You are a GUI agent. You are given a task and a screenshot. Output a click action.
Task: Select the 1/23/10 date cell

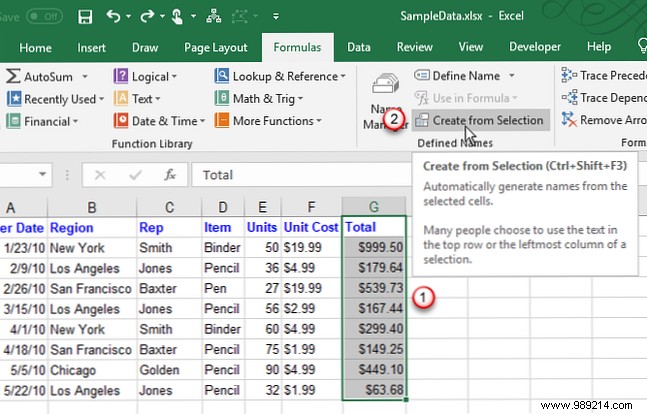point(24,248)
